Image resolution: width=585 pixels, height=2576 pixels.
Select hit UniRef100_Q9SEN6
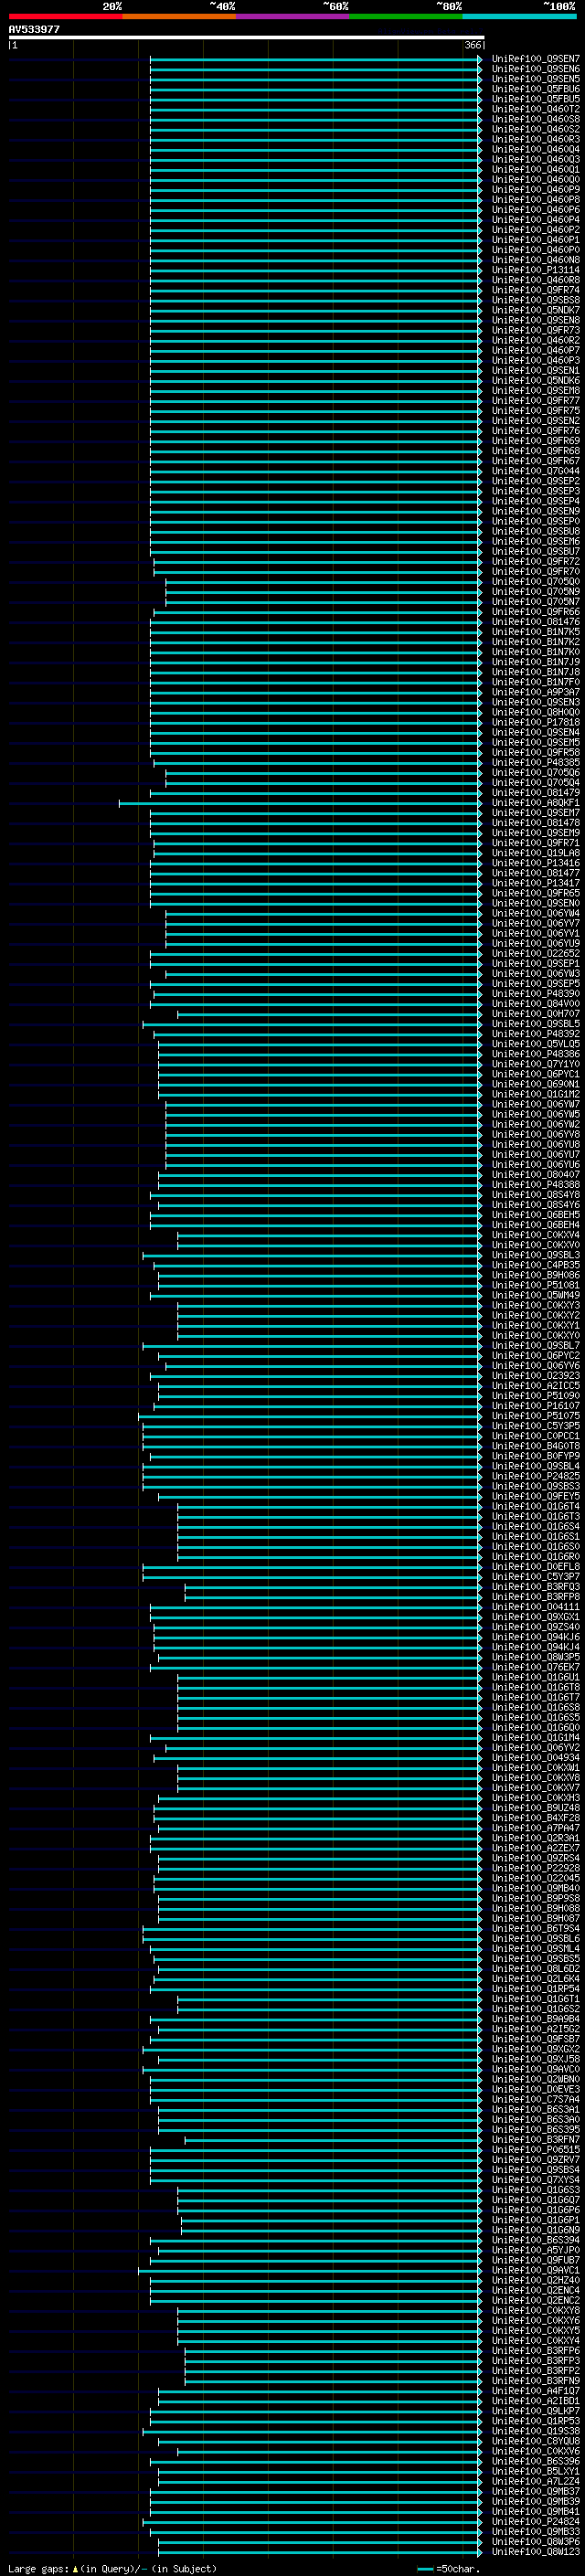coord(536,69)
